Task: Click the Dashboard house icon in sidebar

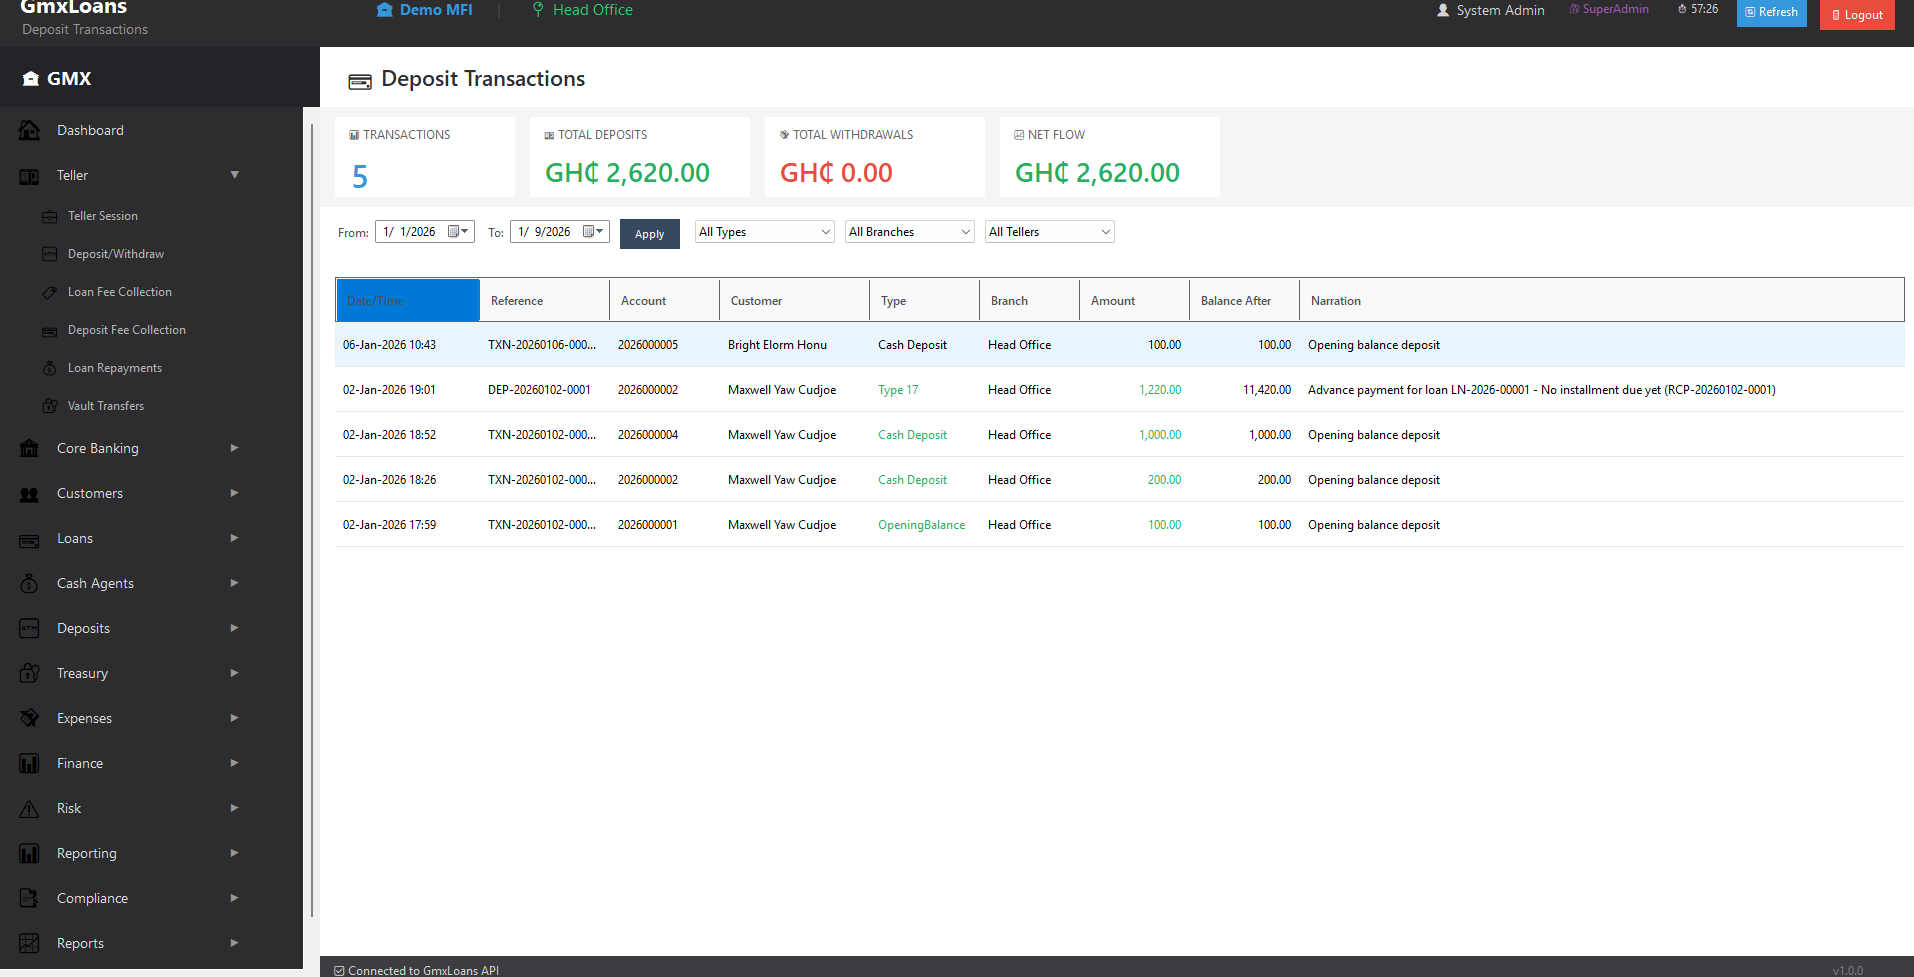Action: coord(29,130)
